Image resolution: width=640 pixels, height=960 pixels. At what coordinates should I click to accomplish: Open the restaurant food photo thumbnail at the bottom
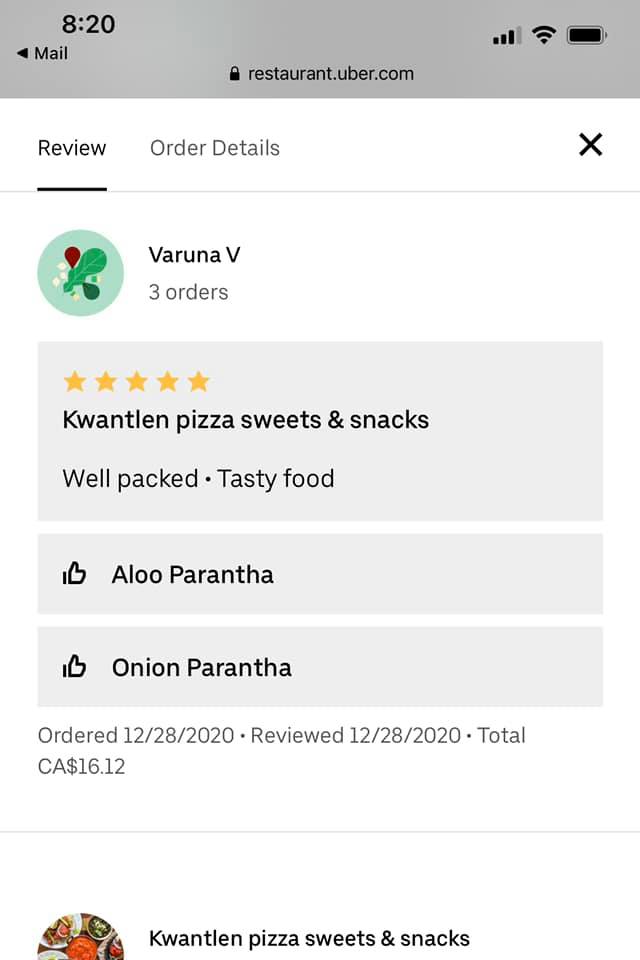click(x=80, y=938)
